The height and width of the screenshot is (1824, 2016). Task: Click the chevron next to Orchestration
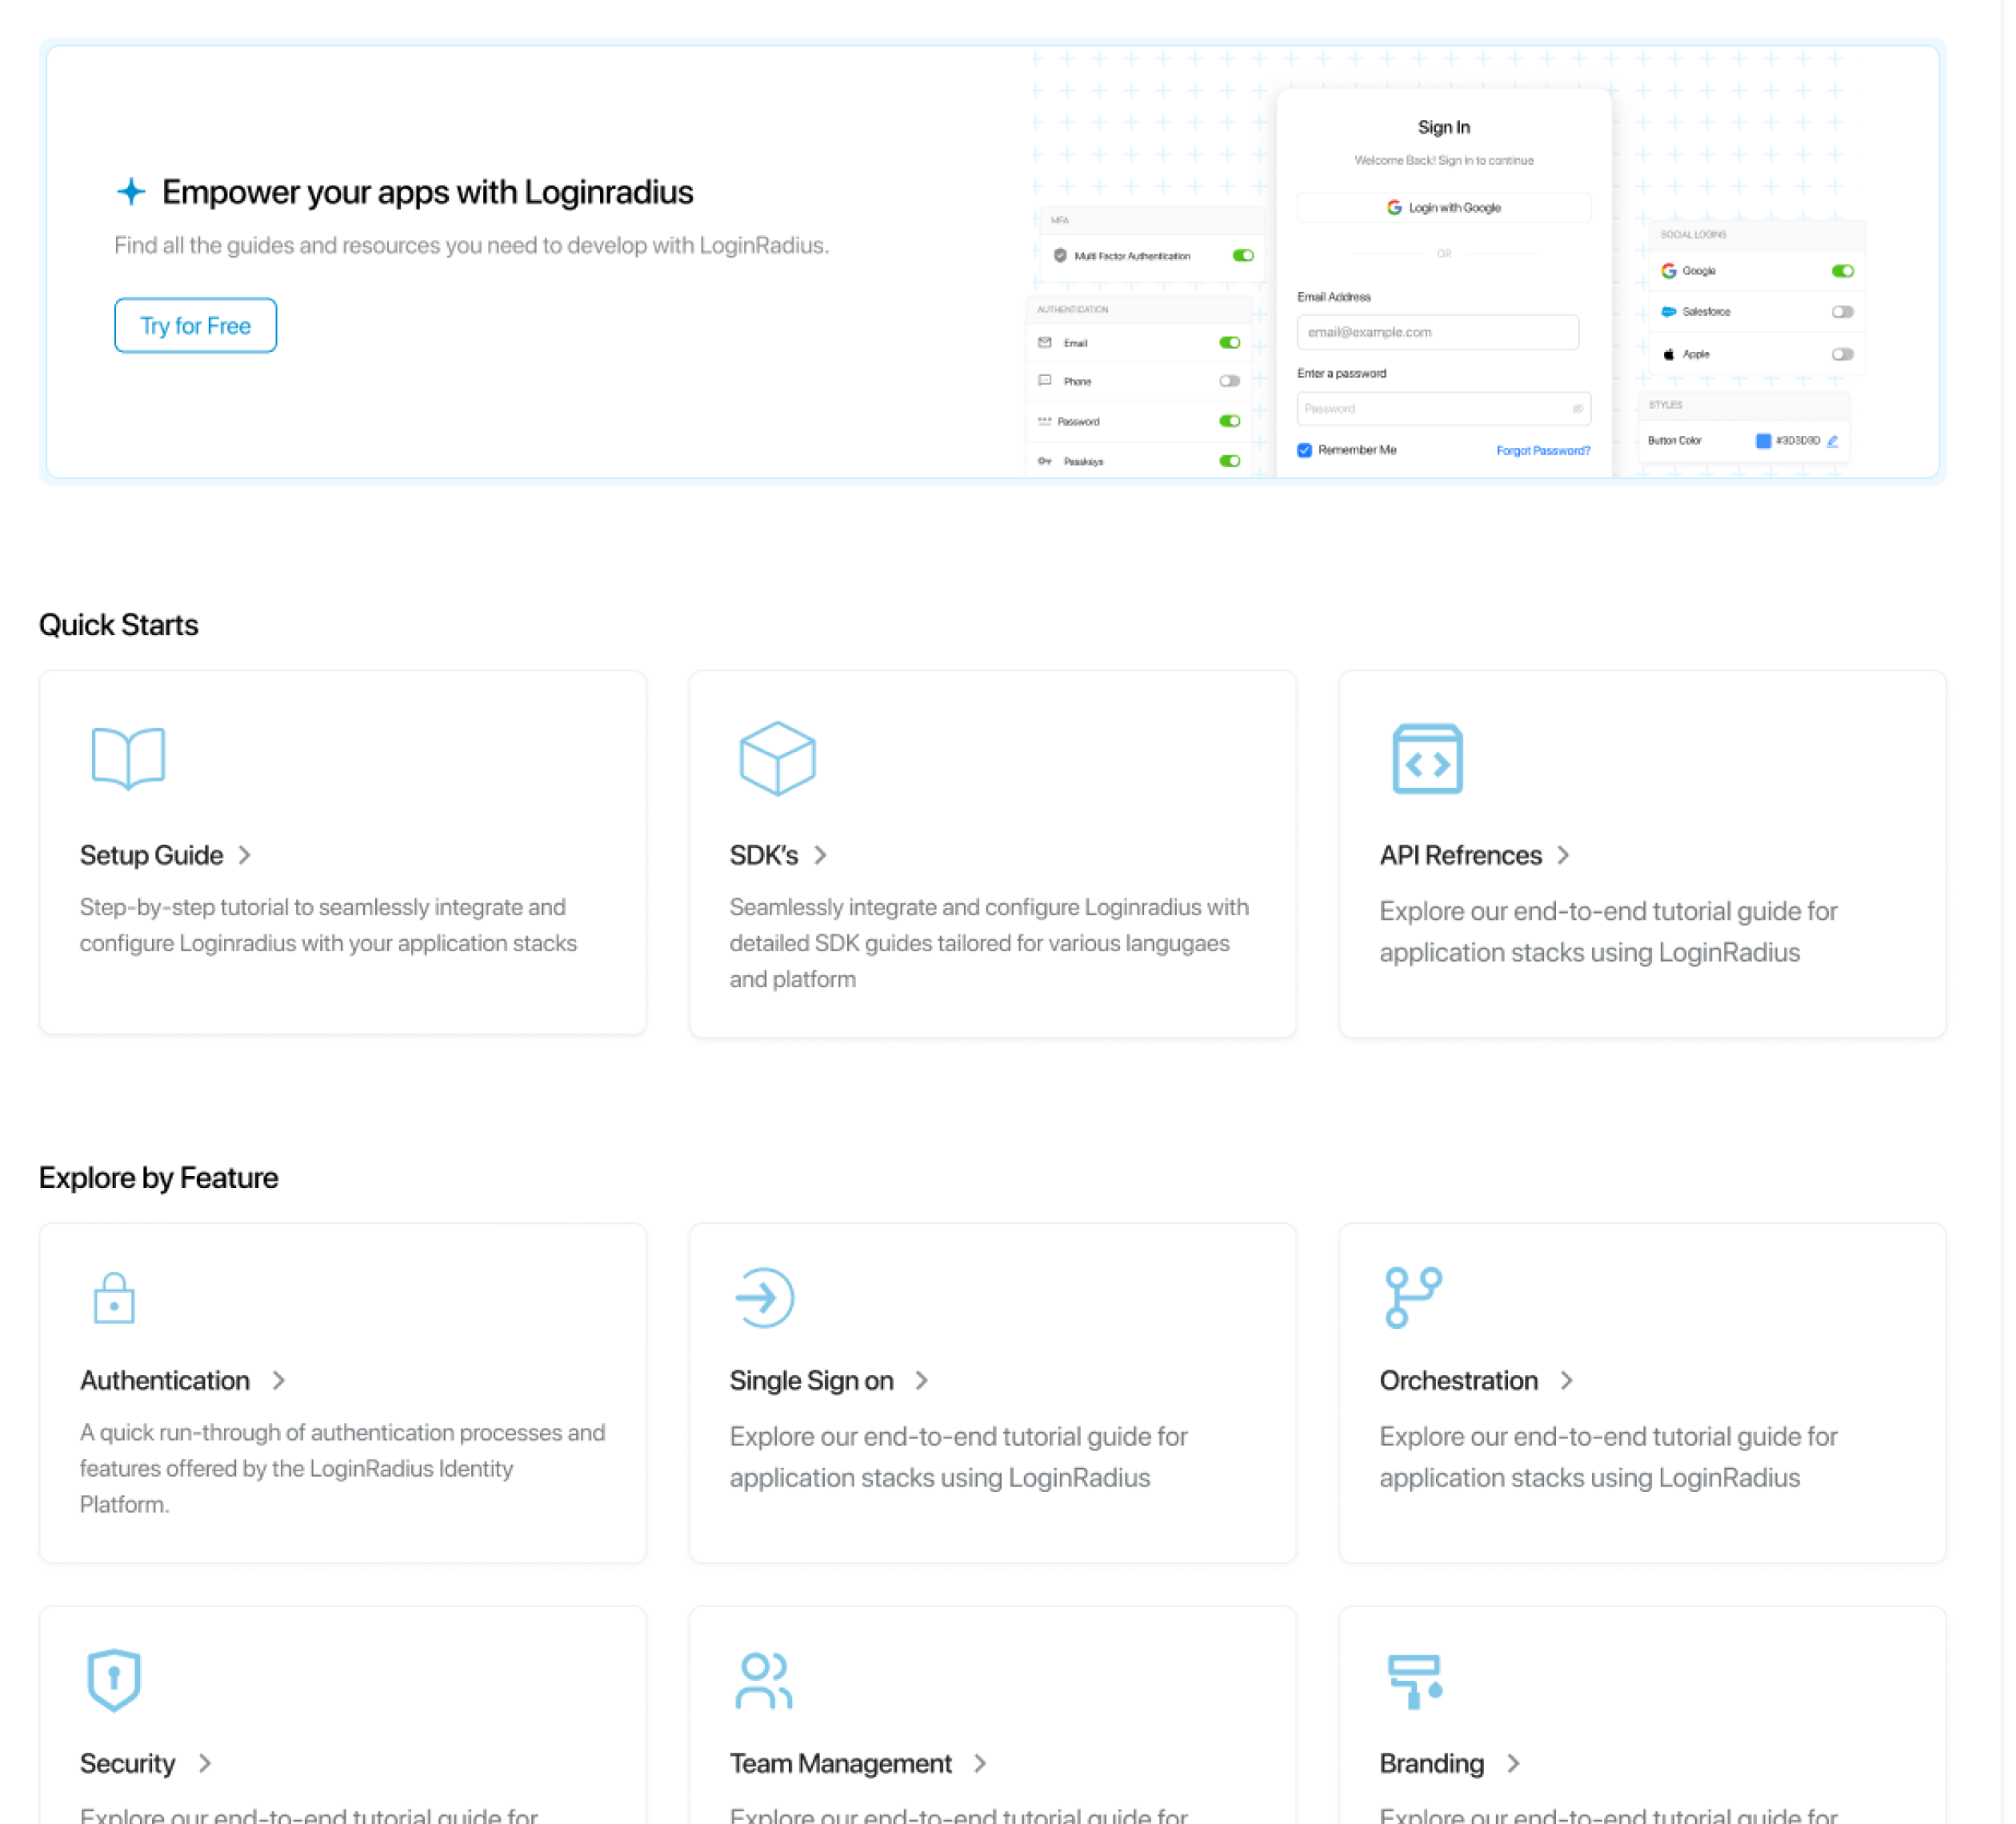[x=1567, y=1380]
